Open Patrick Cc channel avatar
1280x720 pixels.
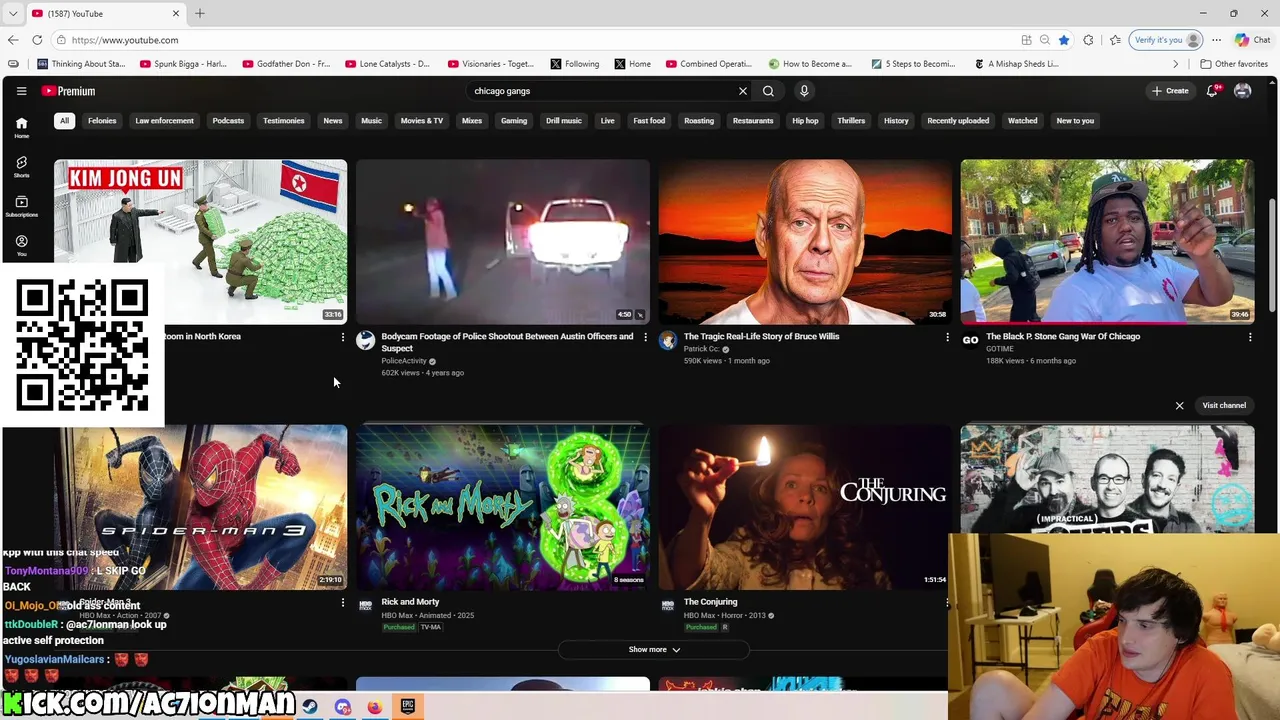(x=668, y=341)
